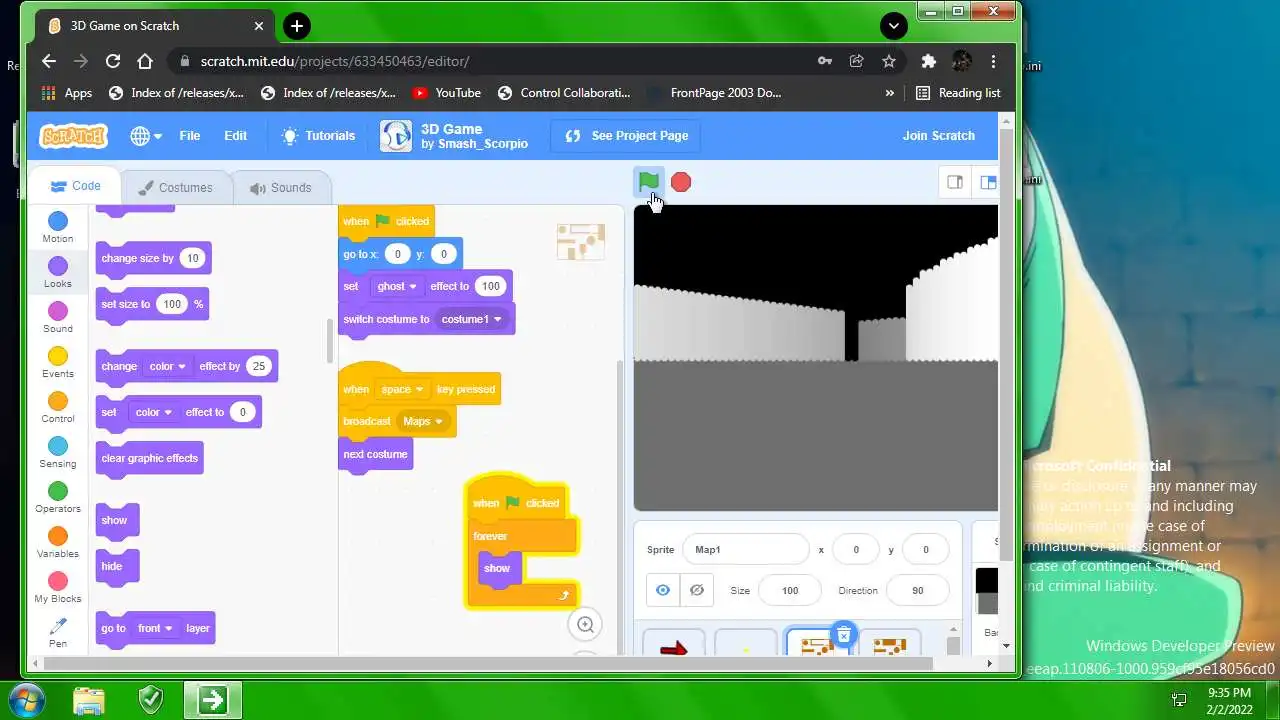
Task: Open the Edit menu
Action: [x=235, y=136]
